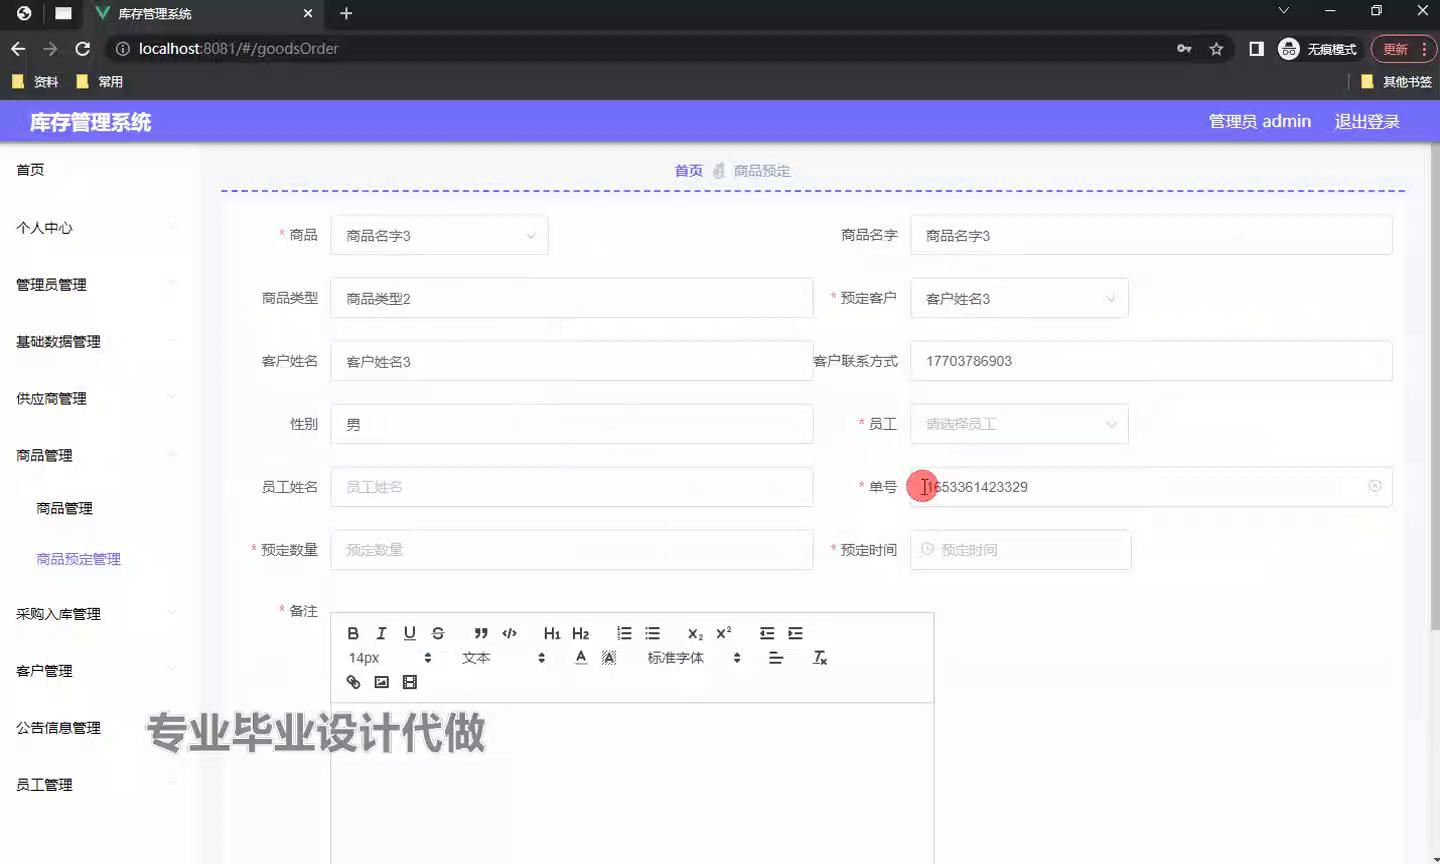Viewport: 1440px width, 864px height.
Task: Clear the 单号 field with the X icon
Action: pyautogui.click(x=1375, y=486)
